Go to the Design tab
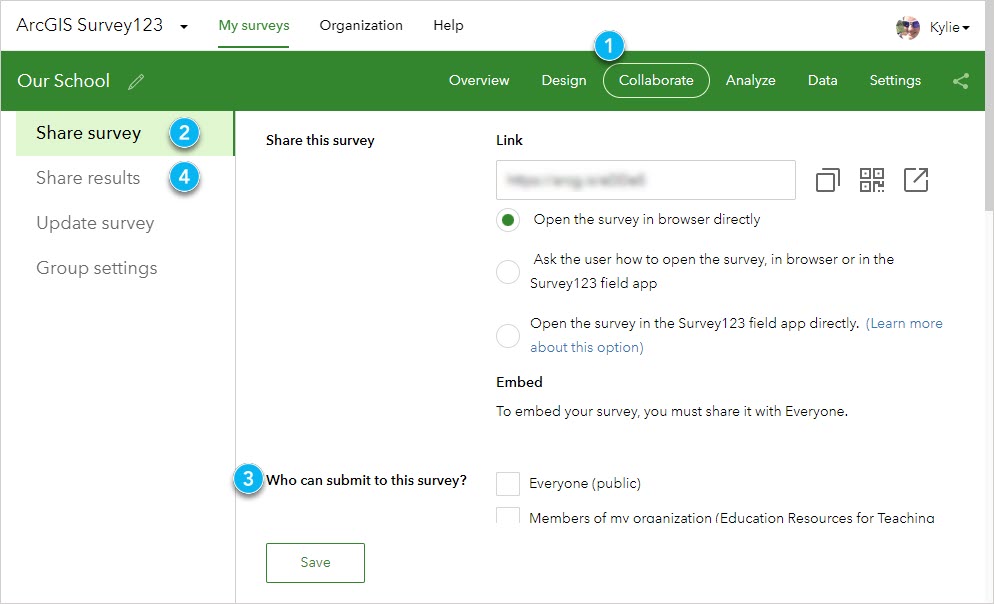 click(x=563, y=81)
